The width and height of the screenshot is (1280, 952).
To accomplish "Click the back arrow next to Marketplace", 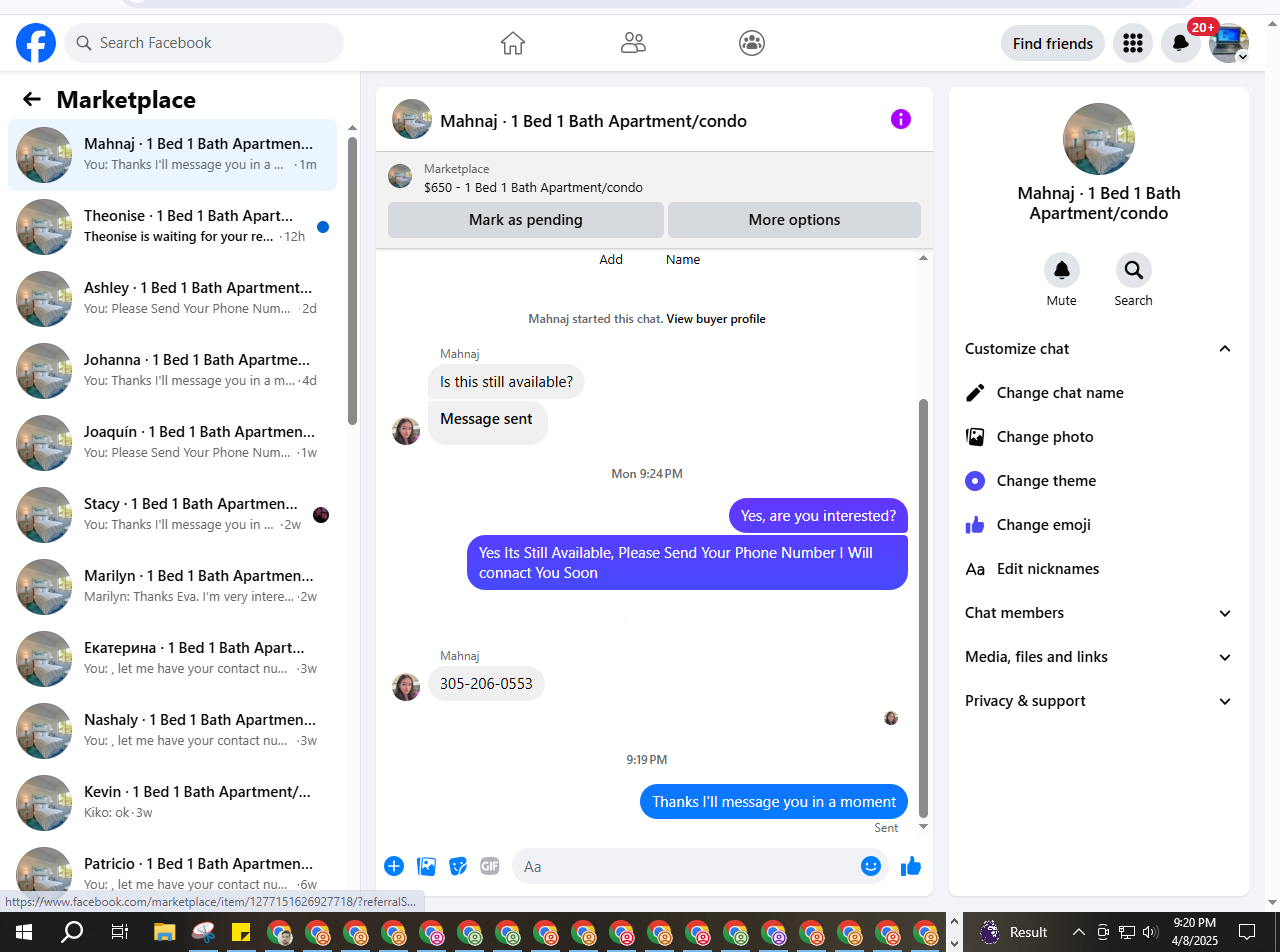I will [32, 99].
